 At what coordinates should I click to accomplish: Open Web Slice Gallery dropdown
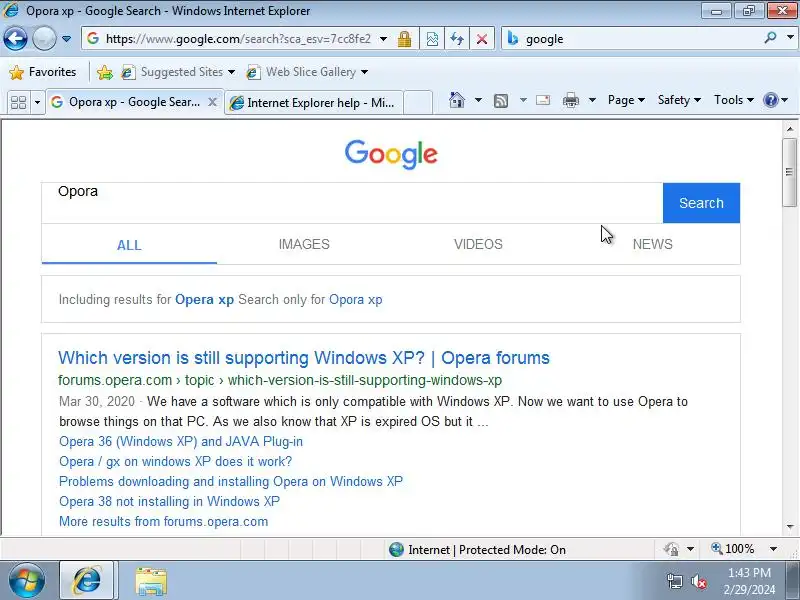(x=364, y=72)
